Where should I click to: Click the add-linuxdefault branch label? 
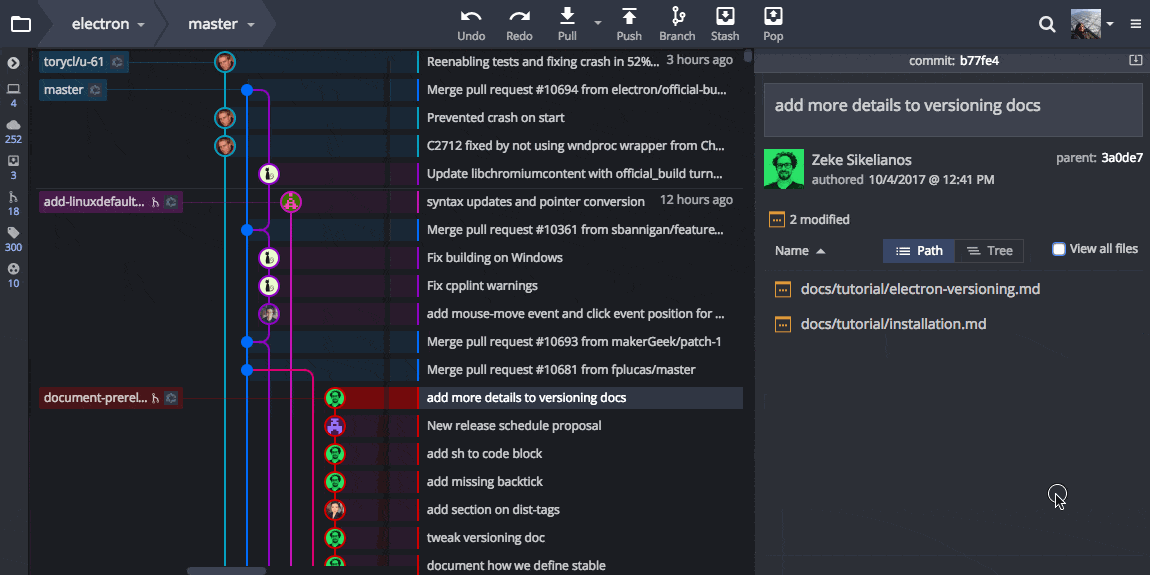(x=111, y=202)
